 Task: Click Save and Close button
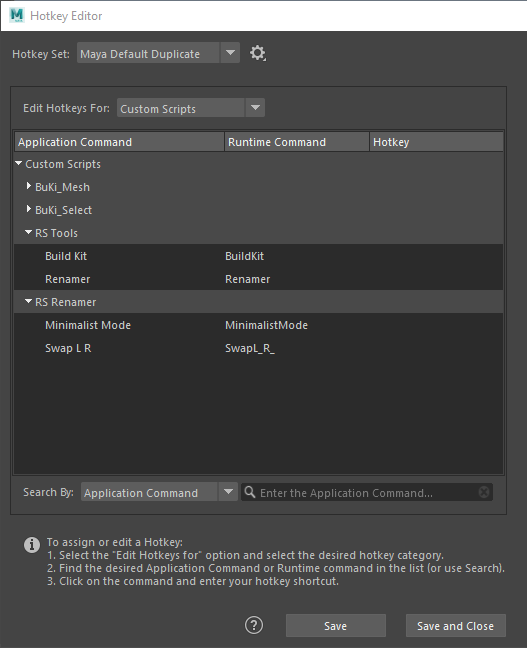pos(455,626)
